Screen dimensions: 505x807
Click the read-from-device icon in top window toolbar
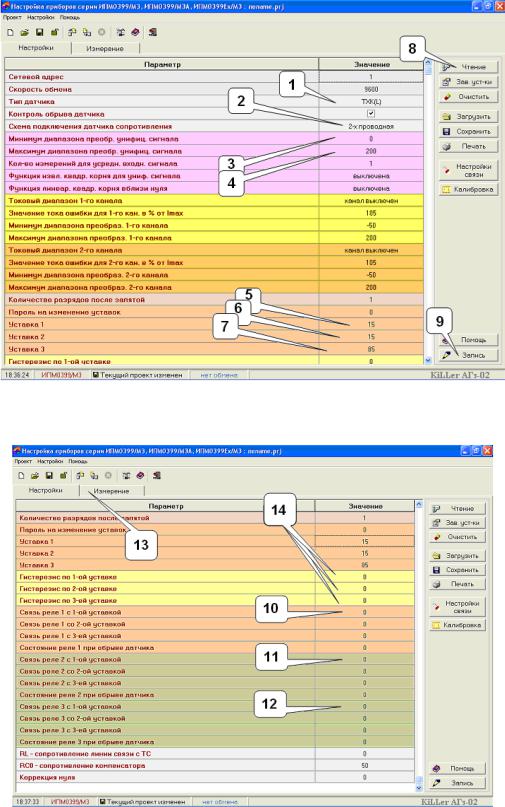pos(72,32)
